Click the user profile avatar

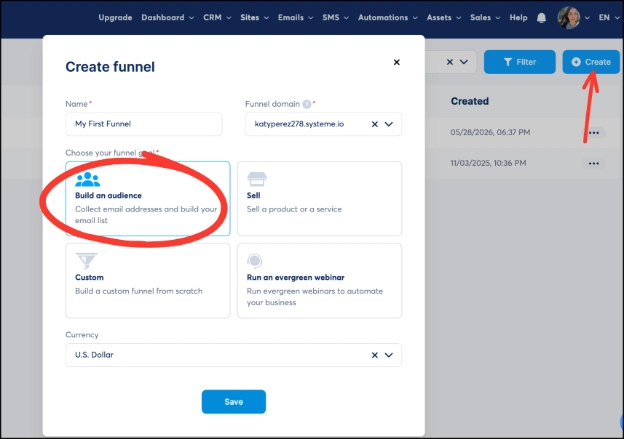pos(569,18)
